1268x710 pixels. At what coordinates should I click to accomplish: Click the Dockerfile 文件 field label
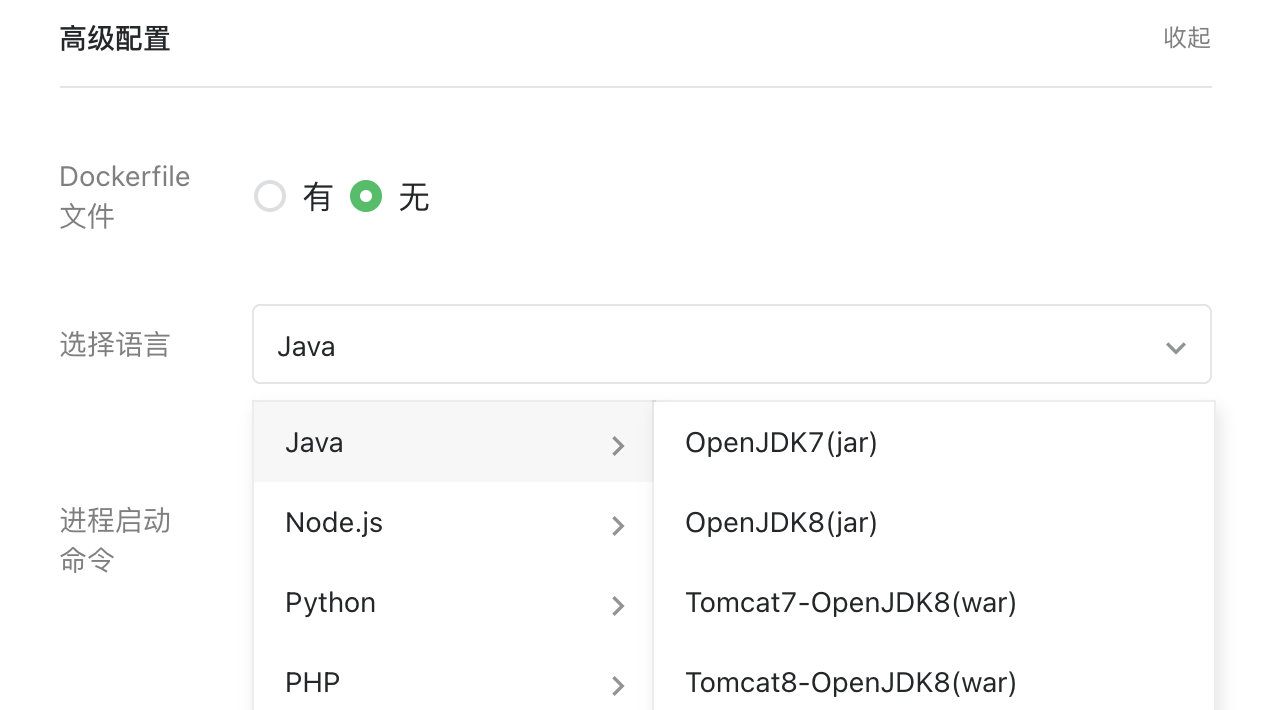[124, 196]
